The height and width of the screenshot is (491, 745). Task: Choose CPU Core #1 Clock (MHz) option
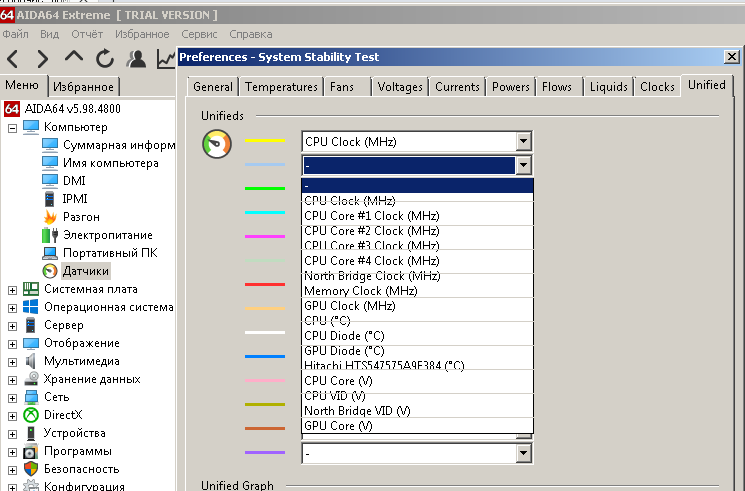[417, 216]
